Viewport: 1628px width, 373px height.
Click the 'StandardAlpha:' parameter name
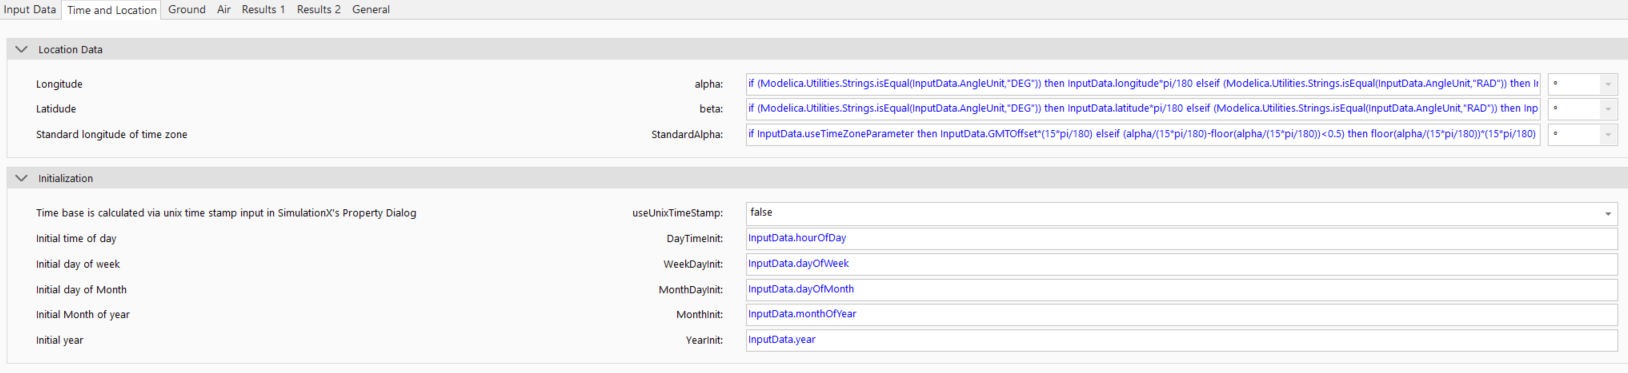coord(687,134)
